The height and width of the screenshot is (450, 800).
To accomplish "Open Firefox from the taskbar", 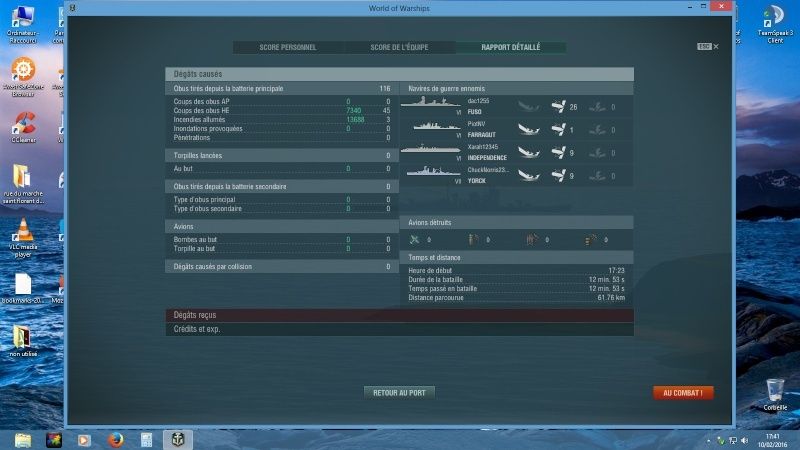I will click(115, 439).
